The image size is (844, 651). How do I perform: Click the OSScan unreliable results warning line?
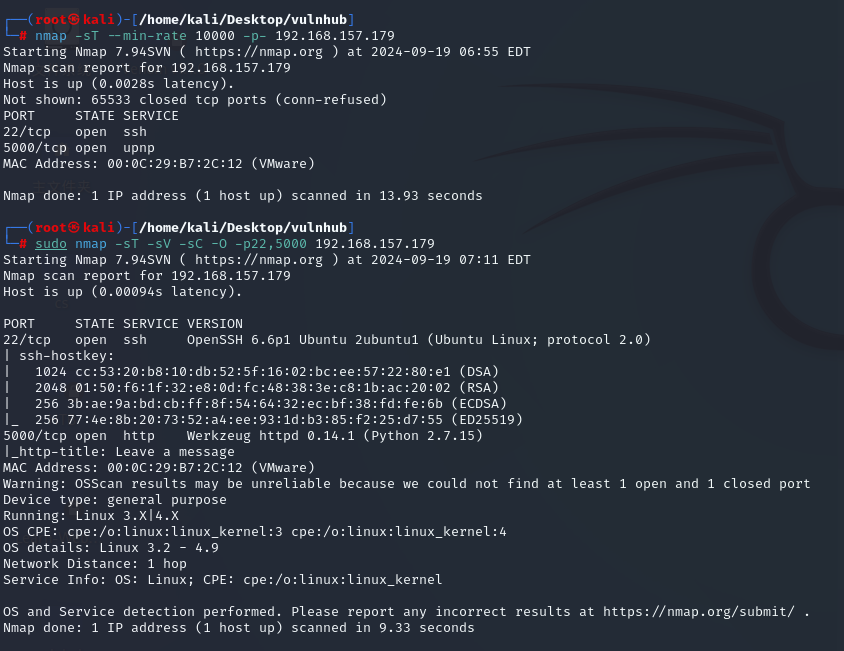tap(407, 484)
